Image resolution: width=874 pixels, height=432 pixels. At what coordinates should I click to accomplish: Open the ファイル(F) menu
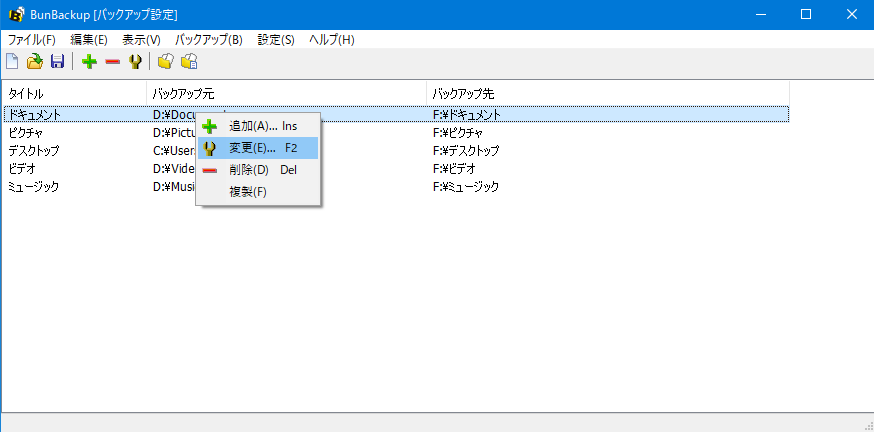[32, 40]
